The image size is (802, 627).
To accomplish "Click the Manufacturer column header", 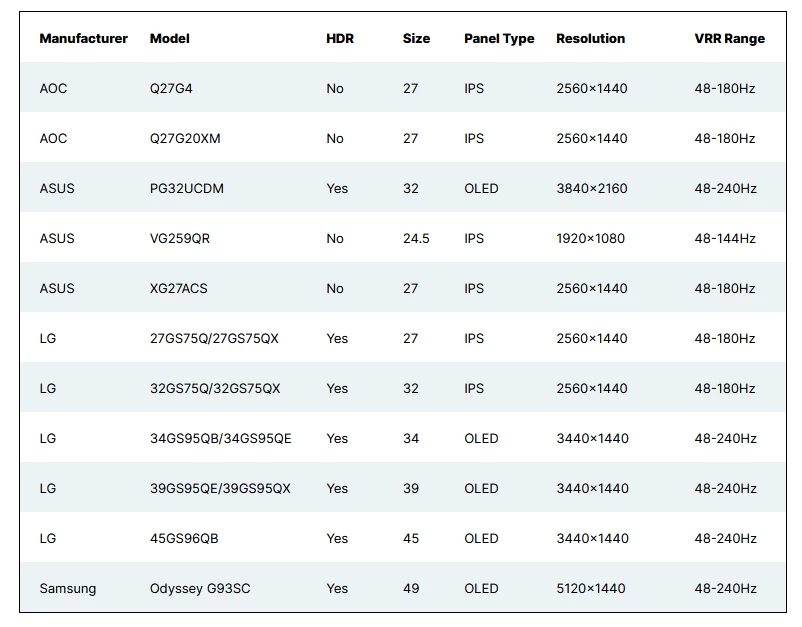I will tap(83, 38).
